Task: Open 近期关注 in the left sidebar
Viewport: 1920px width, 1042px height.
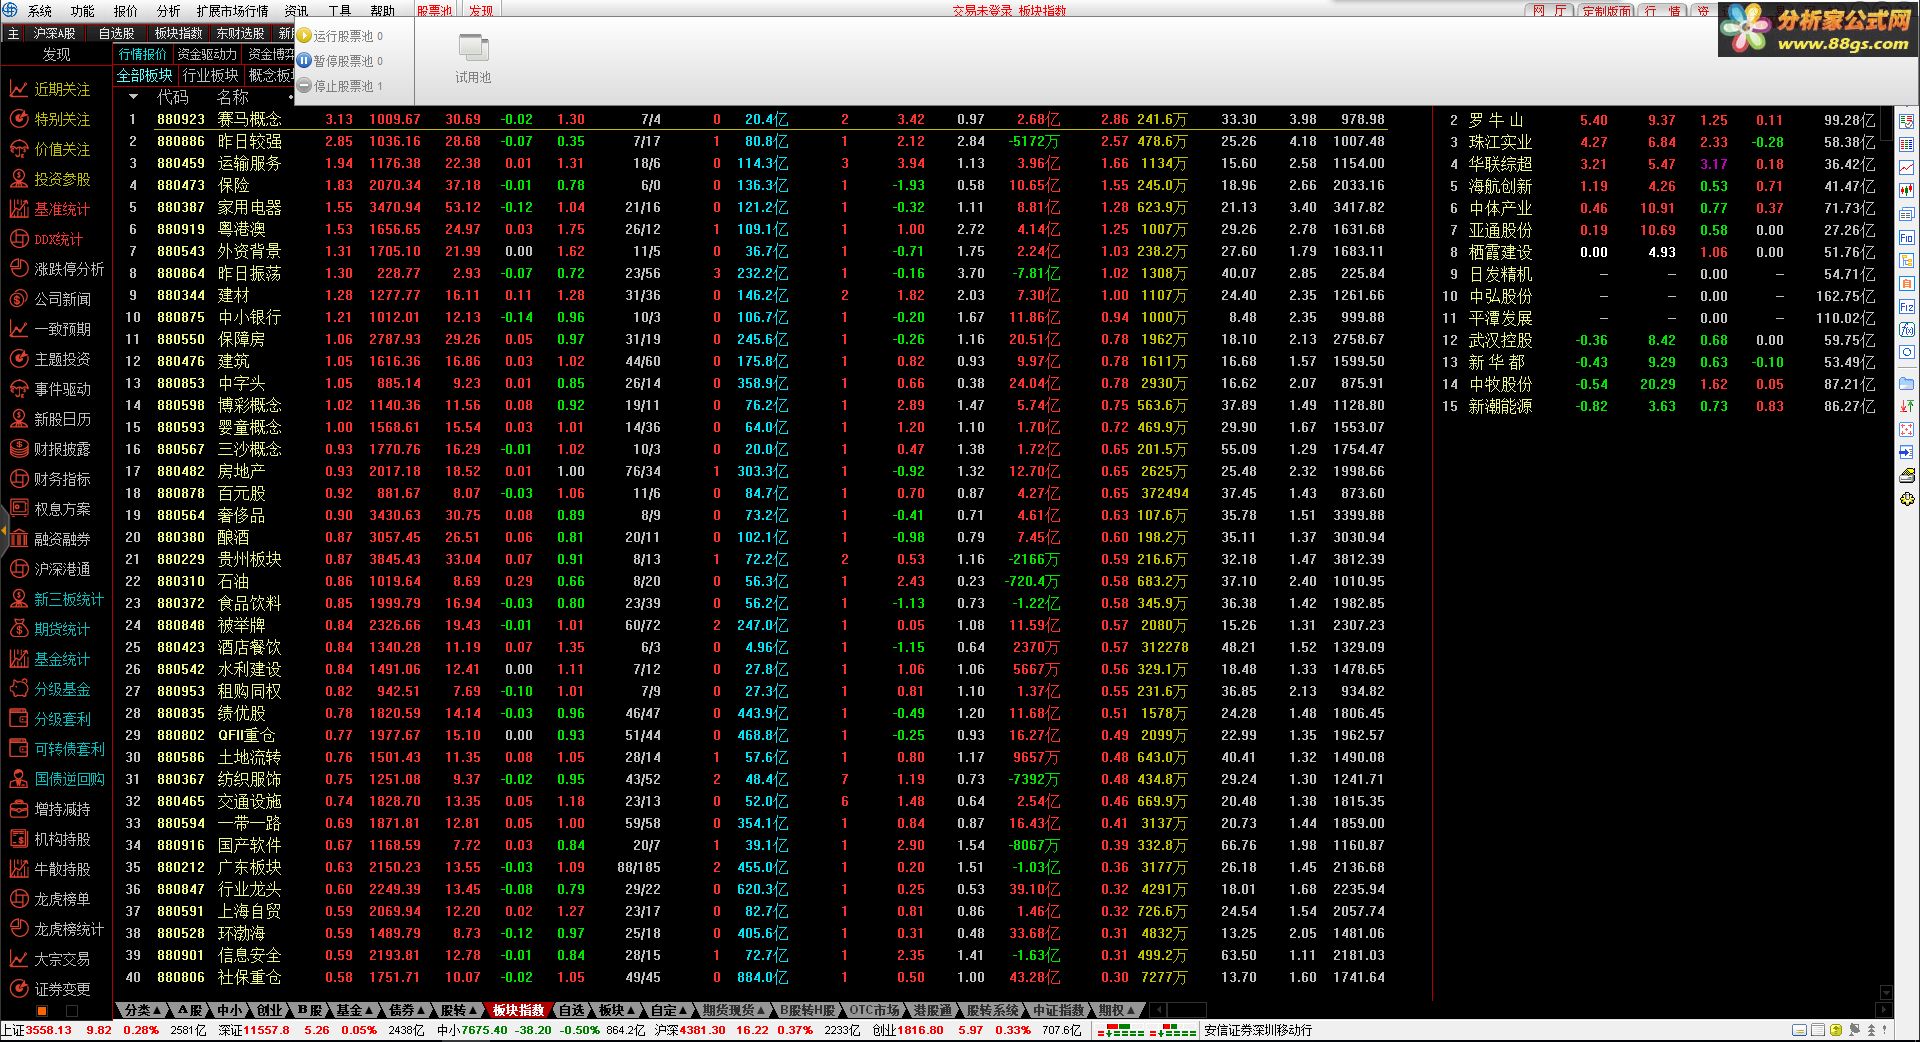Action: [50, 89]
